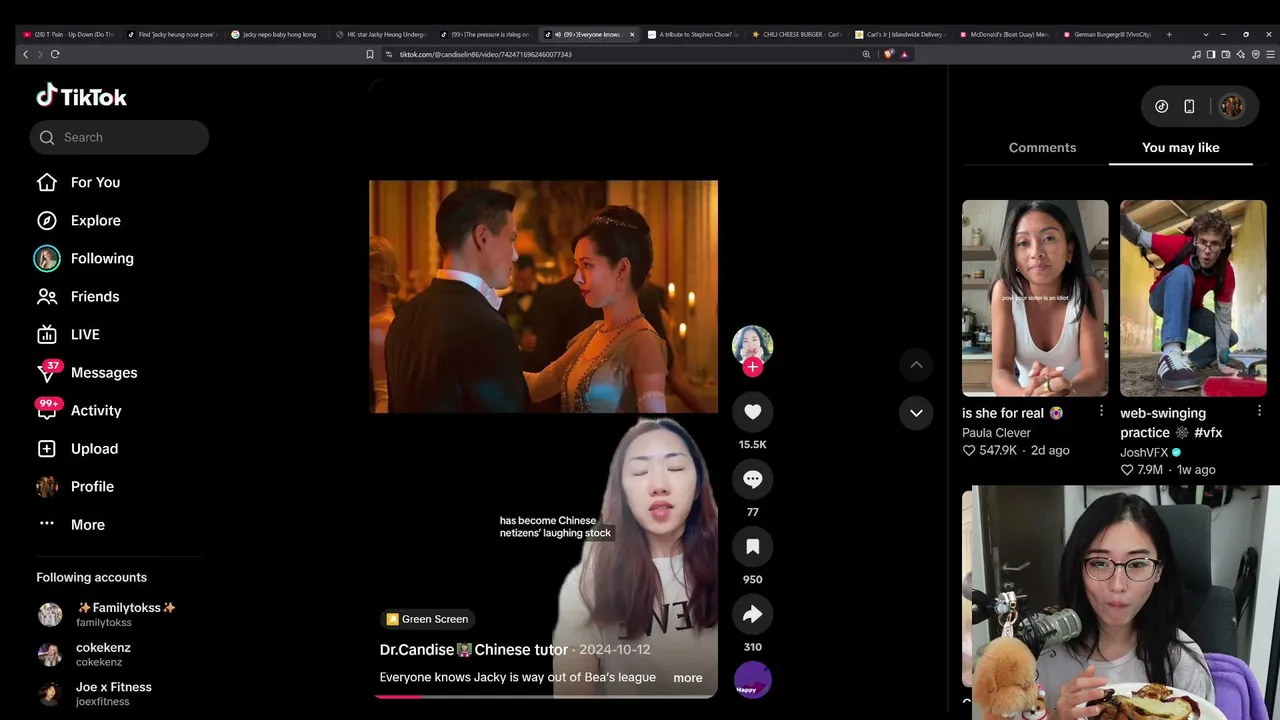The width and height of the screenshot is (1280, 720).
Task: Open Messages in the sidebar
Action: coord(86,372)
